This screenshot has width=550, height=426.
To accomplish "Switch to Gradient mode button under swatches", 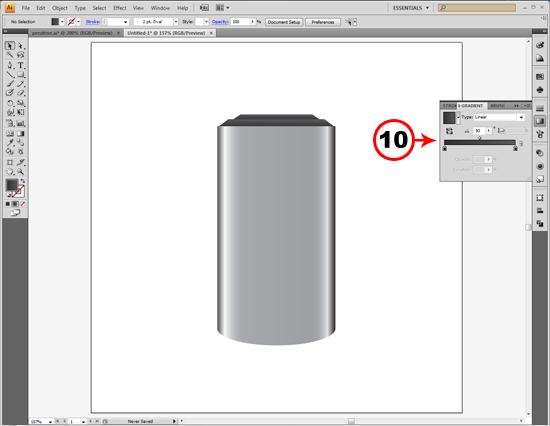I will 15,204.
